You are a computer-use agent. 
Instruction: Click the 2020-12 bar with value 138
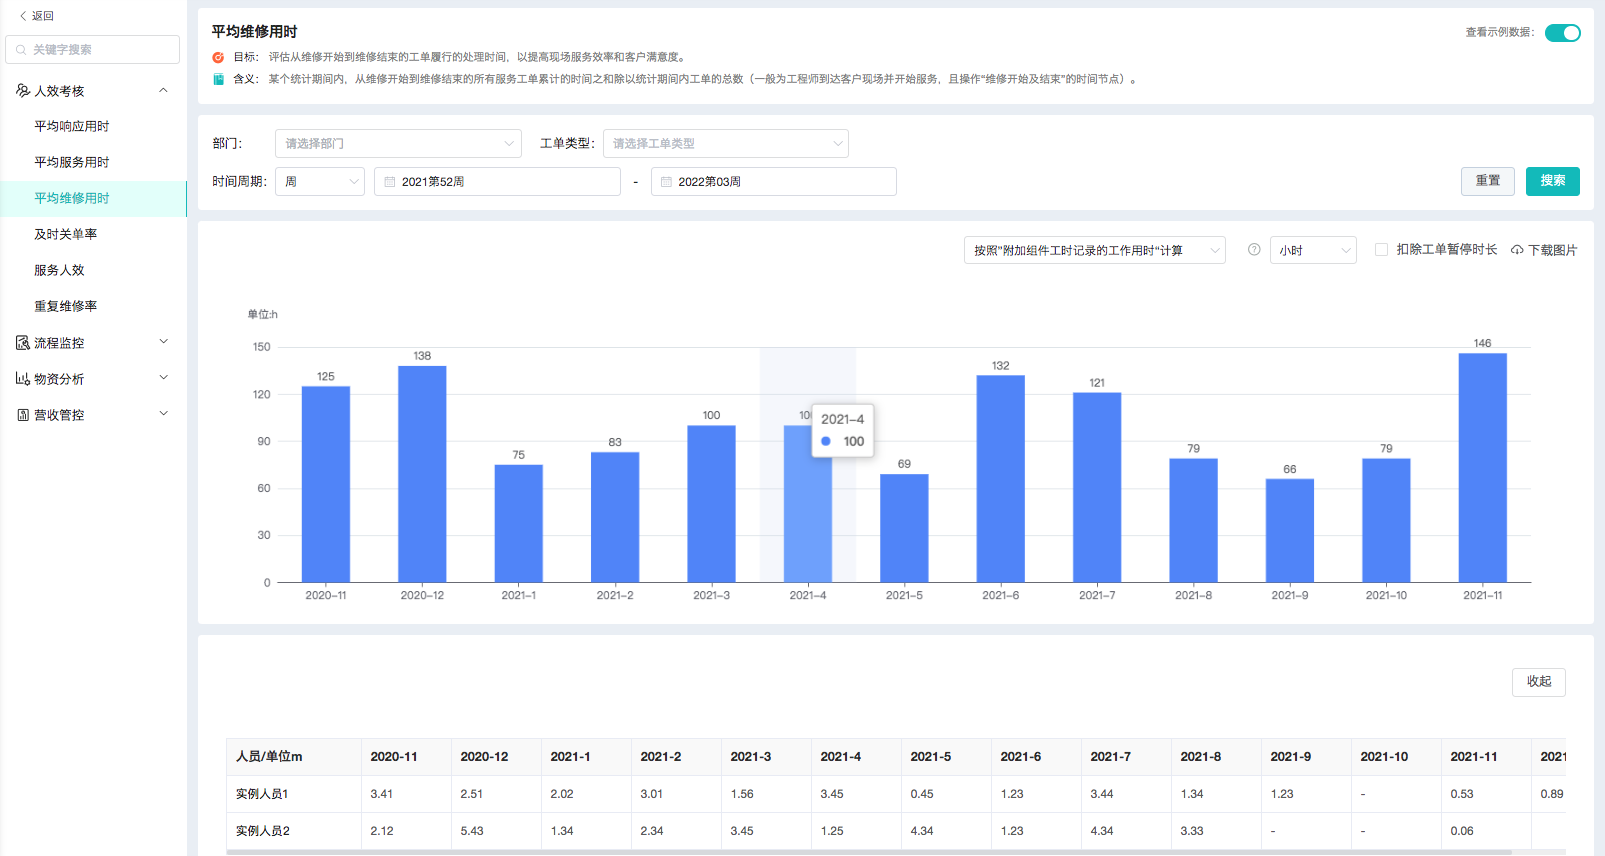(422, 474)
